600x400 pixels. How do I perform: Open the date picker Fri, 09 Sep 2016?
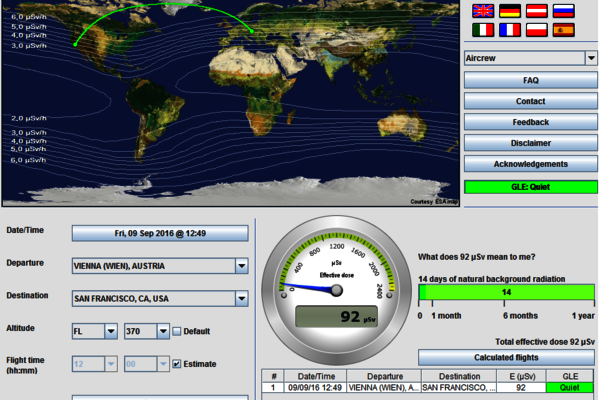[160, 233]
